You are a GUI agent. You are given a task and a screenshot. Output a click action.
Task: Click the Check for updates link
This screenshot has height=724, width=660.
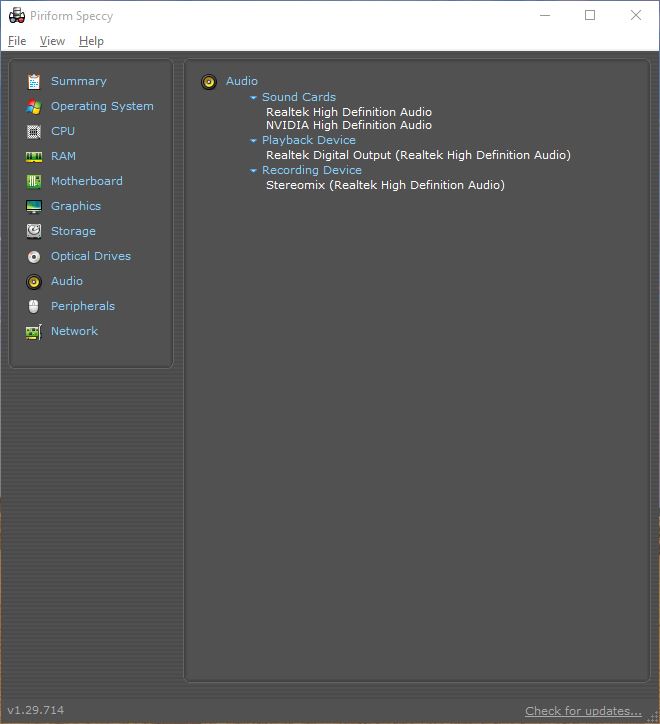pyautogui.click(x=583, y=711)
